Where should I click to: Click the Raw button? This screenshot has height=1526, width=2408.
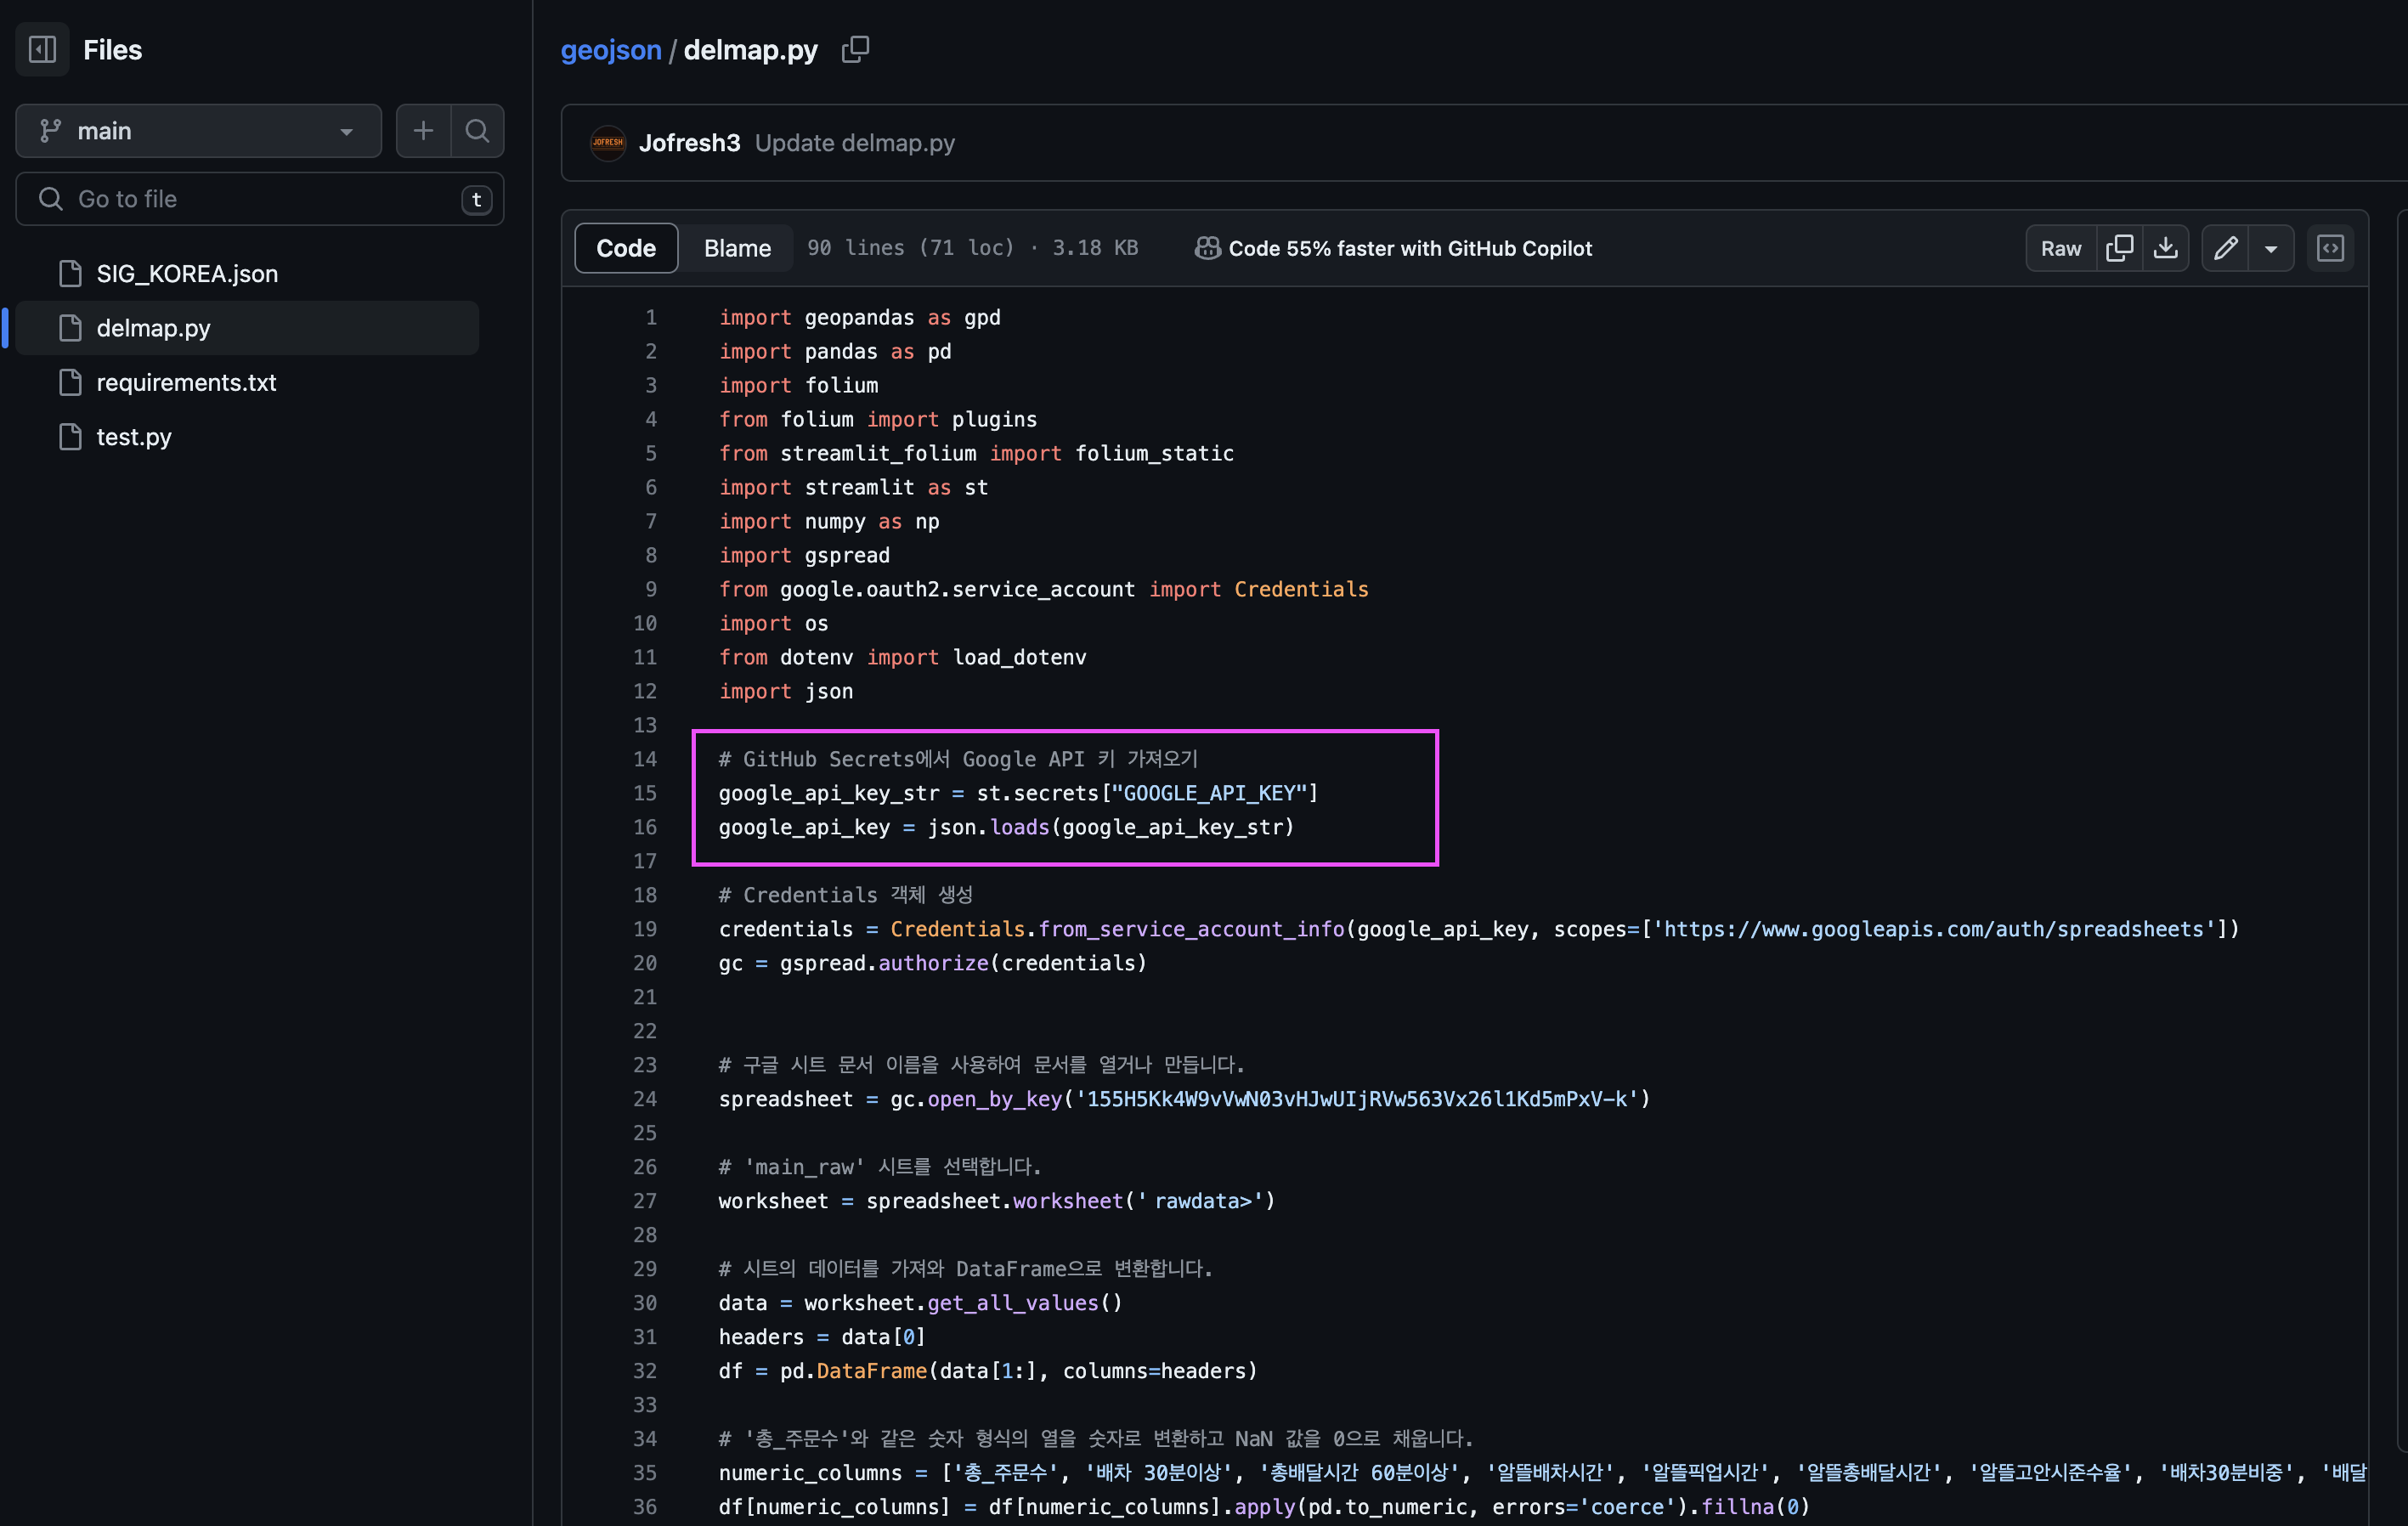click(2060, 248)
